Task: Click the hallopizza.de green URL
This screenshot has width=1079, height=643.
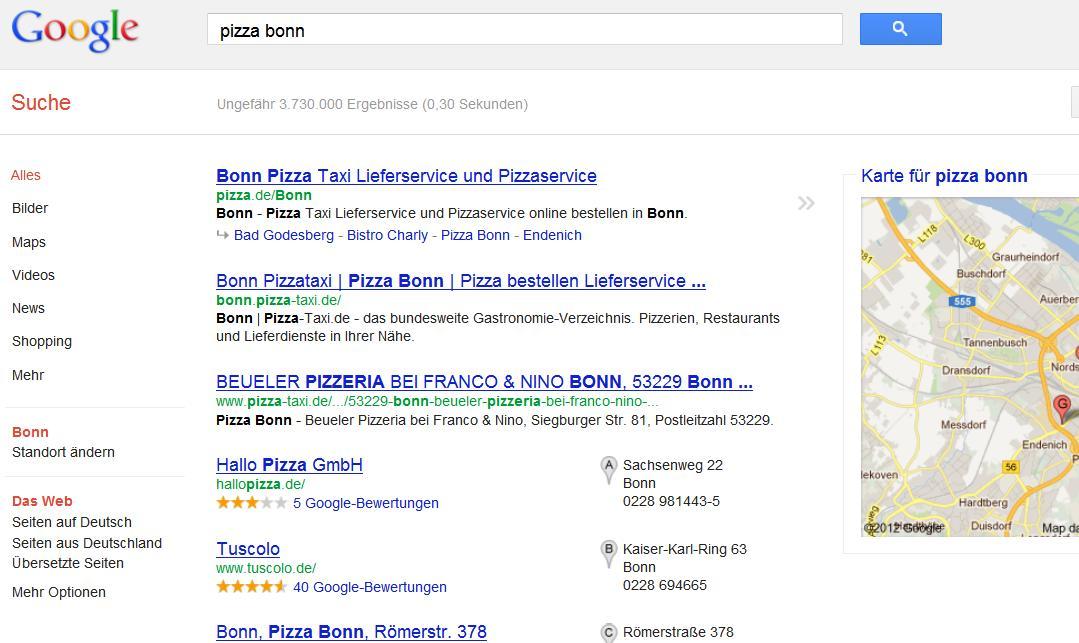Action: point(261,484)
